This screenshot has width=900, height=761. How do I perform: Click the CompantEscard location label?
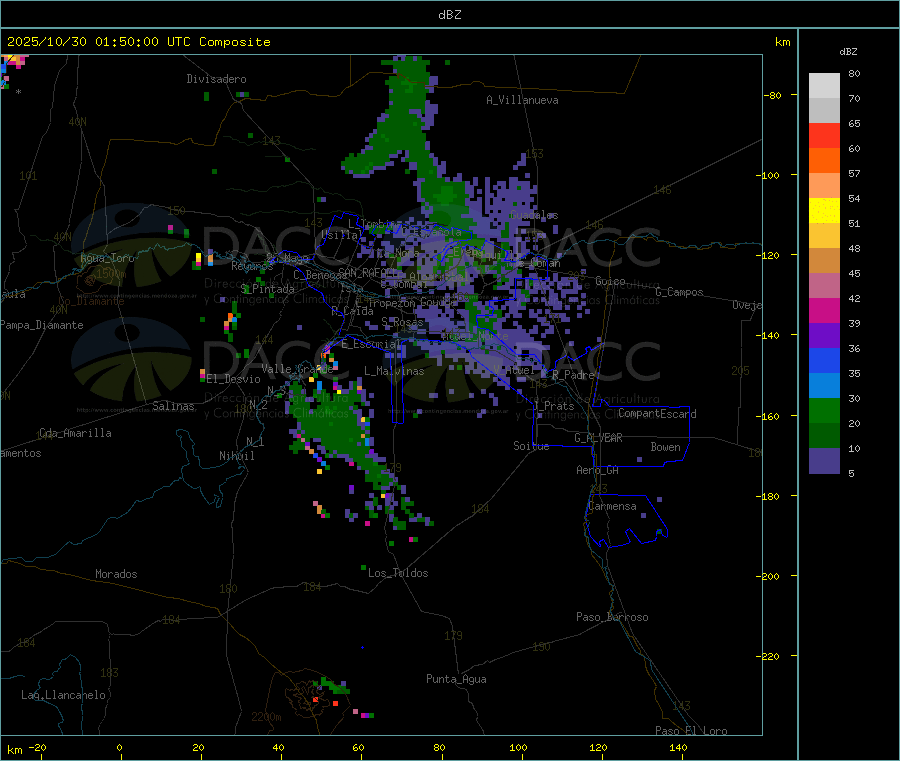coord(657,414)
